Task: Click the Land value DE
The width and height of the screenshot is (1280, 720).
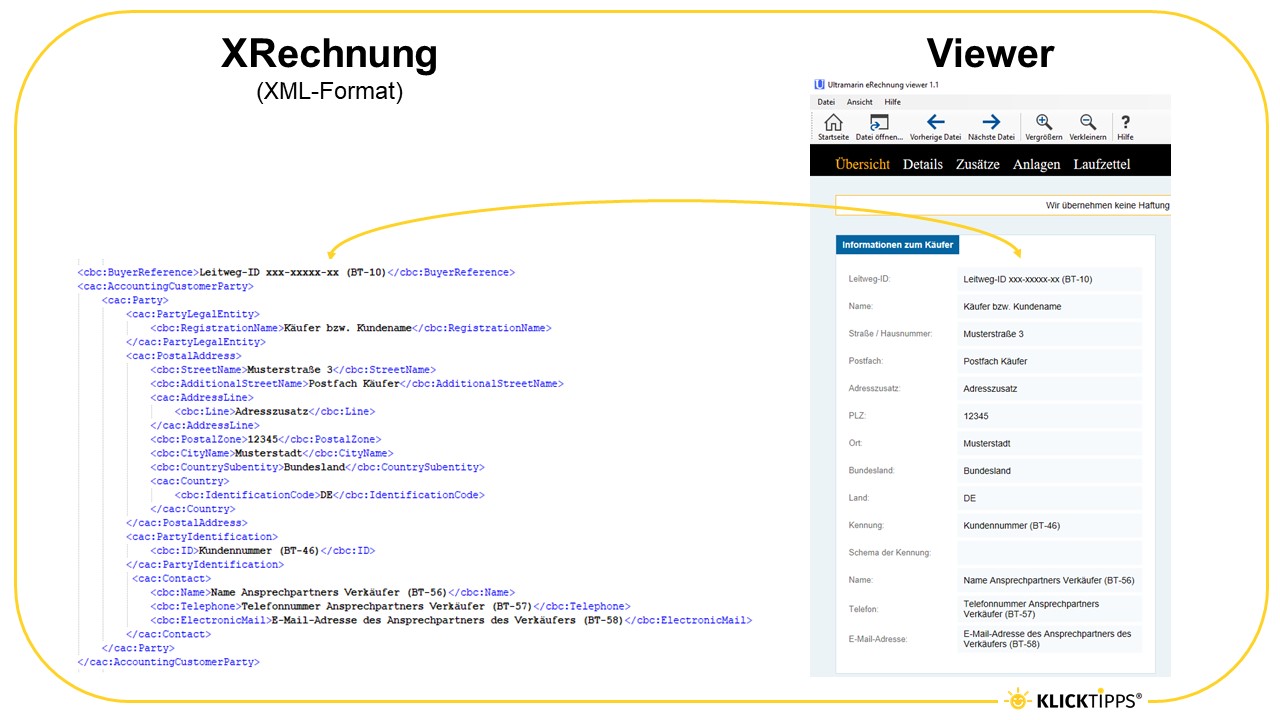Action: [1049, 498]
